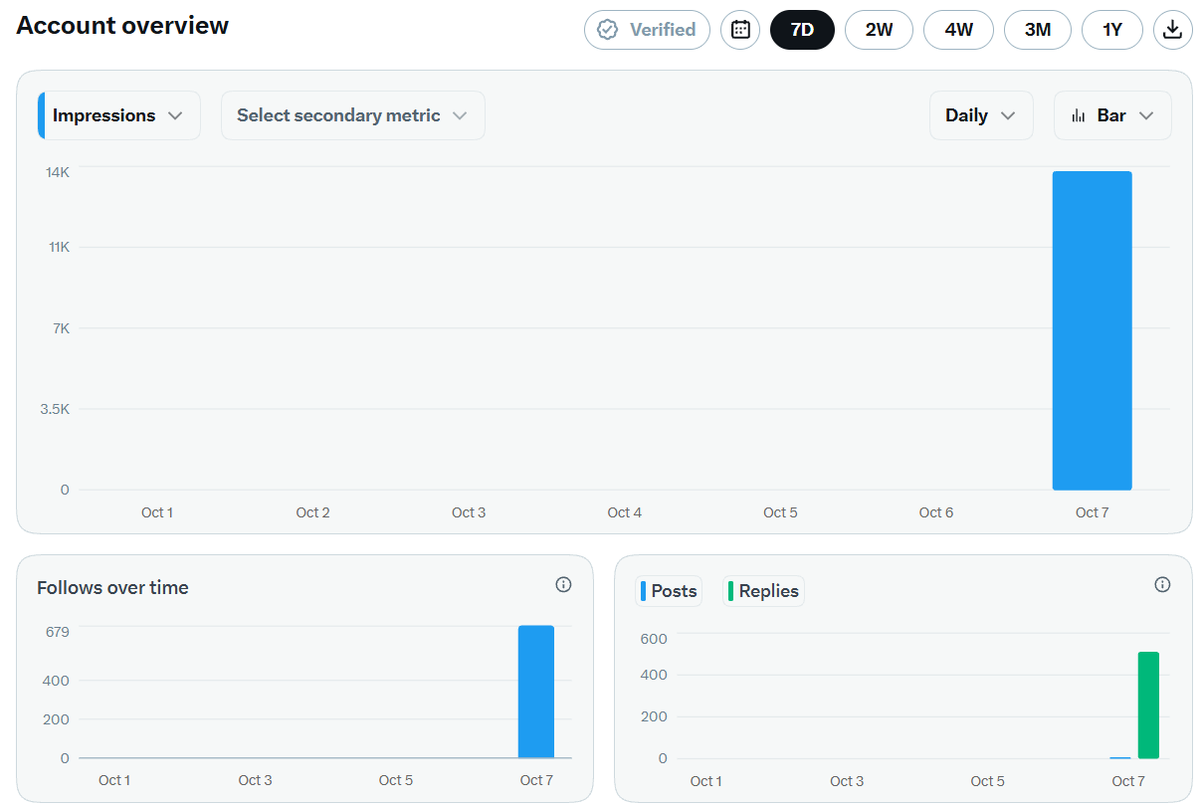Switch to the 7D time range

click(802, 30)
